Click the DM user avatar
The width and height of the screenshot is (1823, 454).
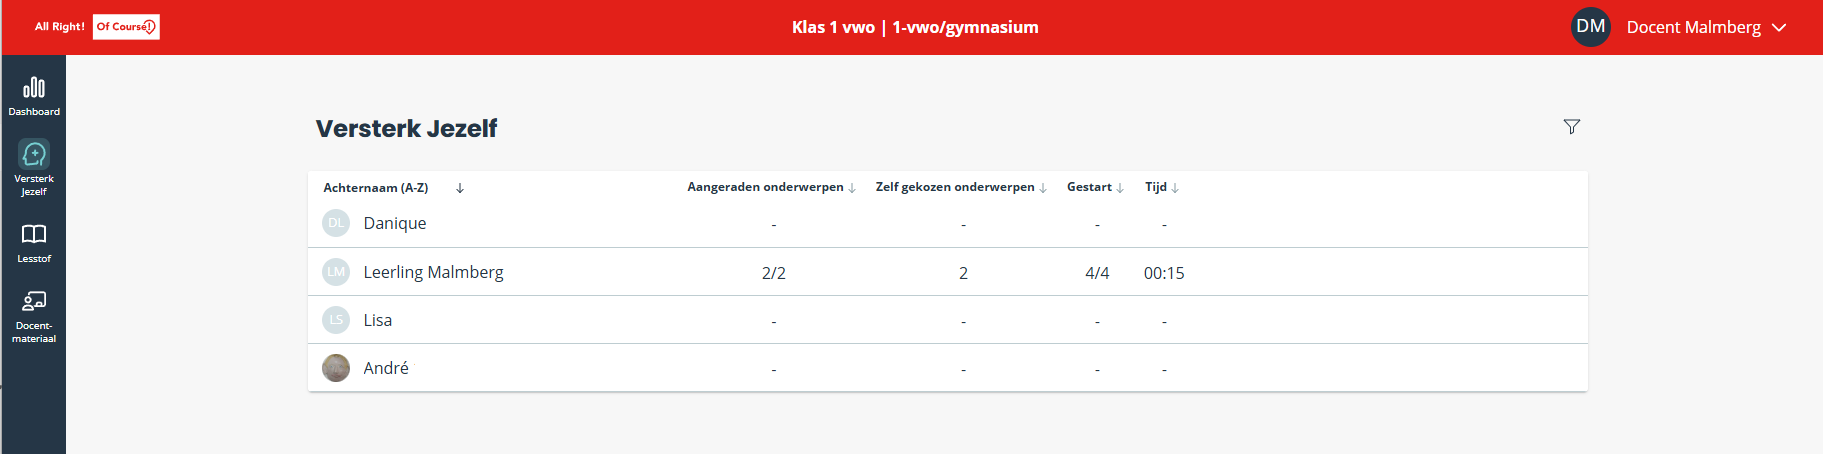[1591, 27]
